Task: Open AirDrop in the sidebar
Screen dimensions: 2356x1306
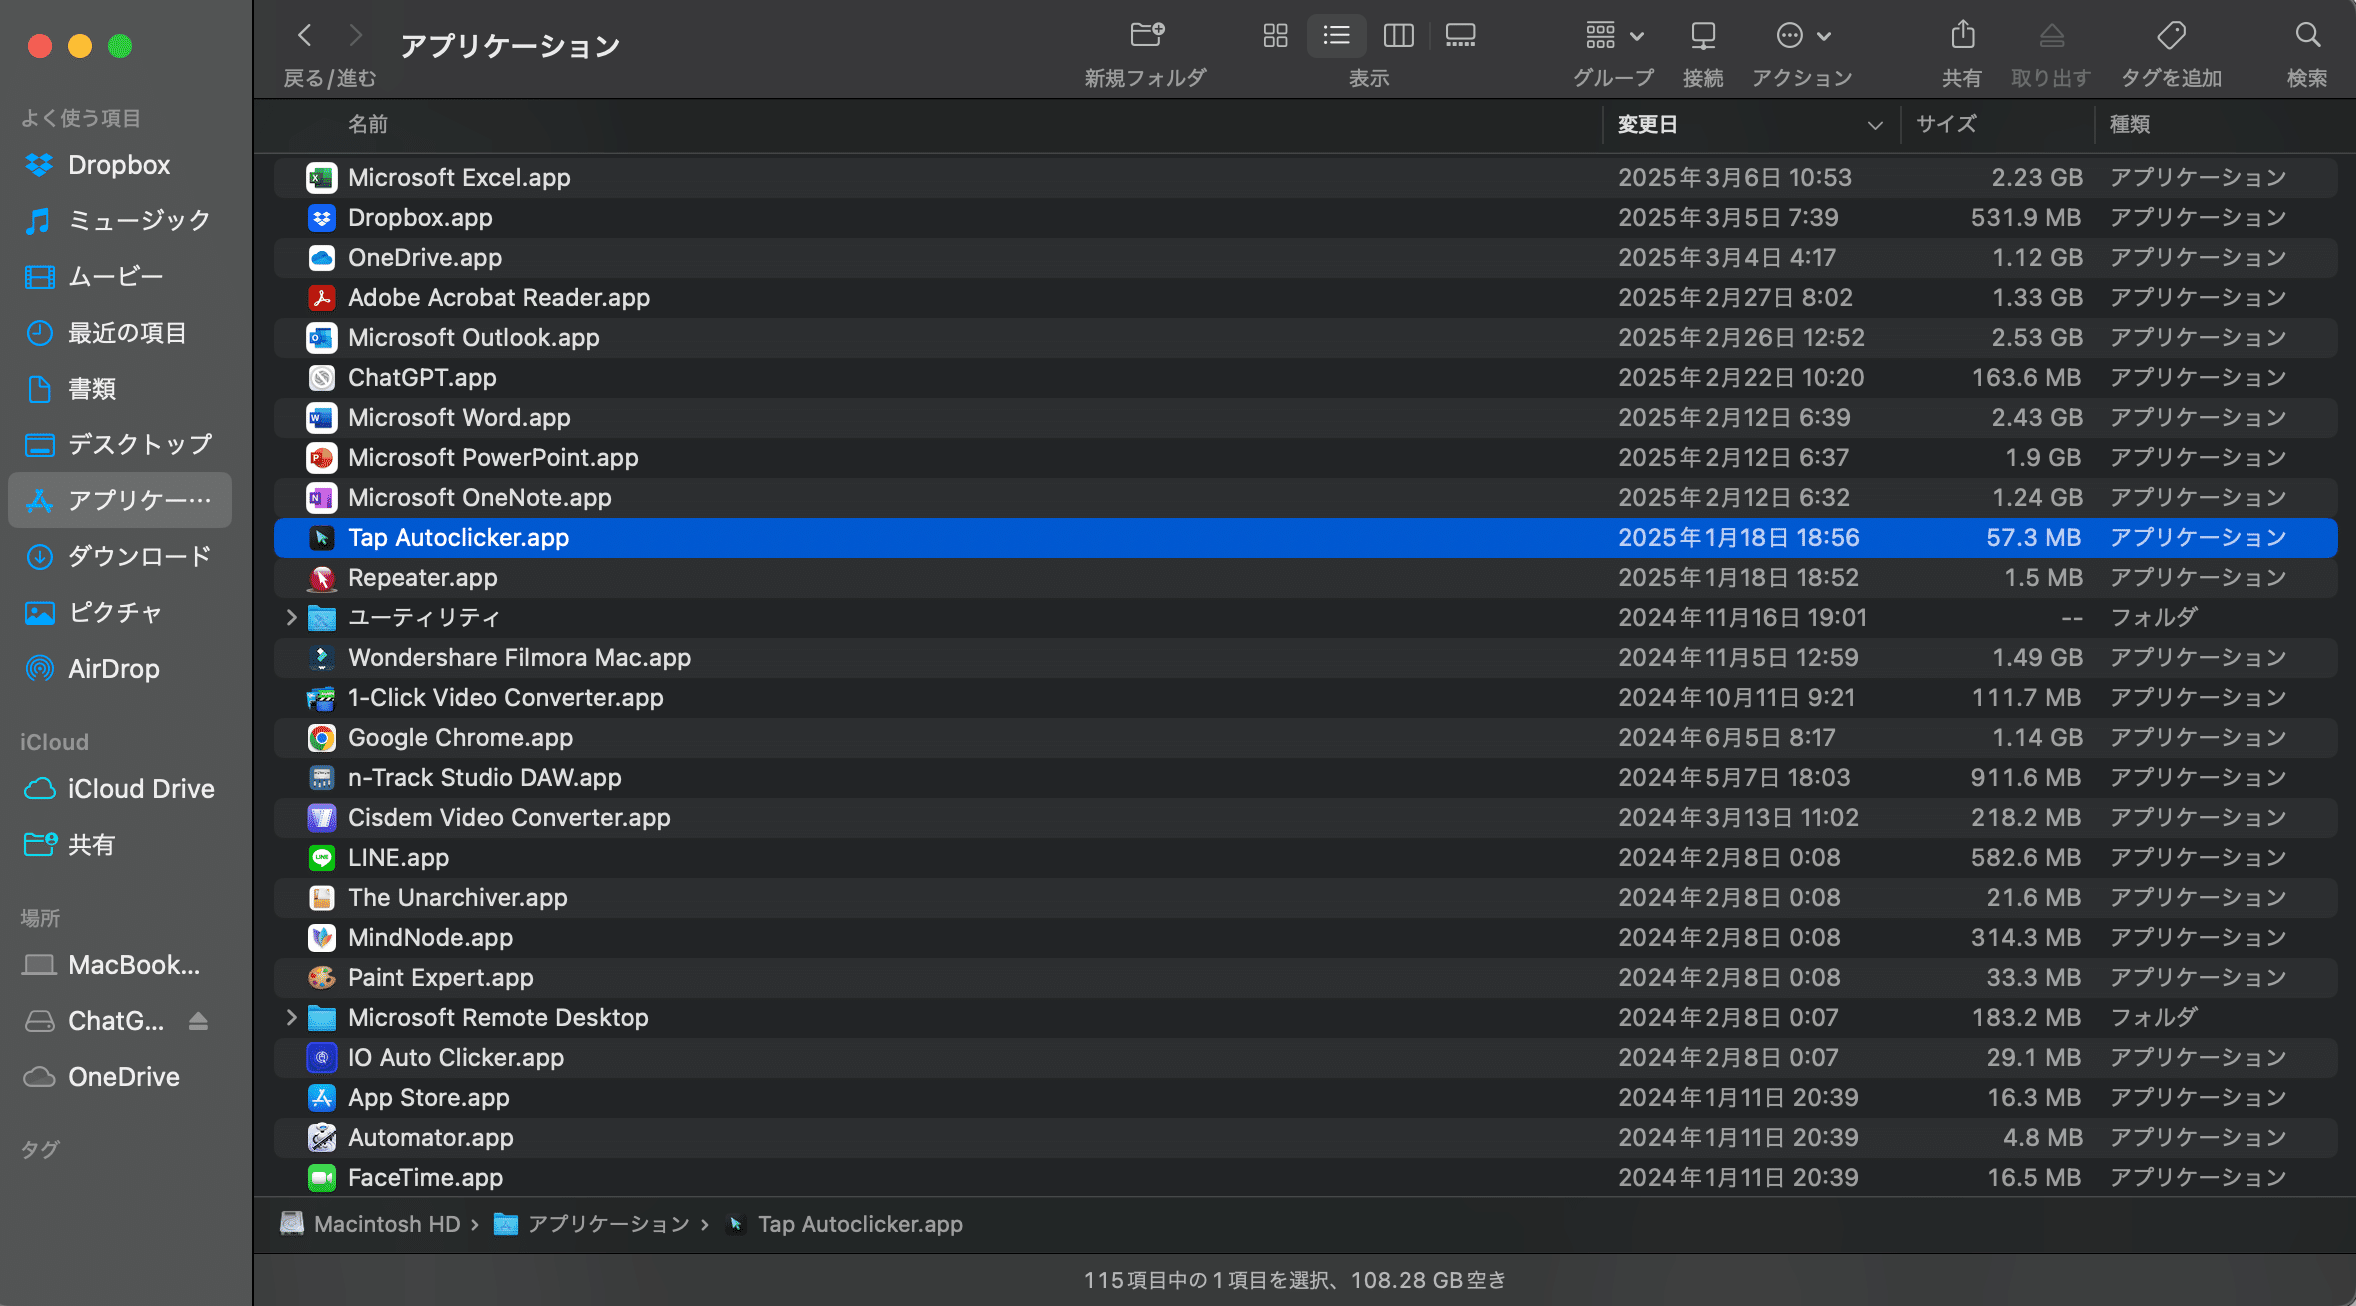Action: pyautogui.click(x=113, y=669)
